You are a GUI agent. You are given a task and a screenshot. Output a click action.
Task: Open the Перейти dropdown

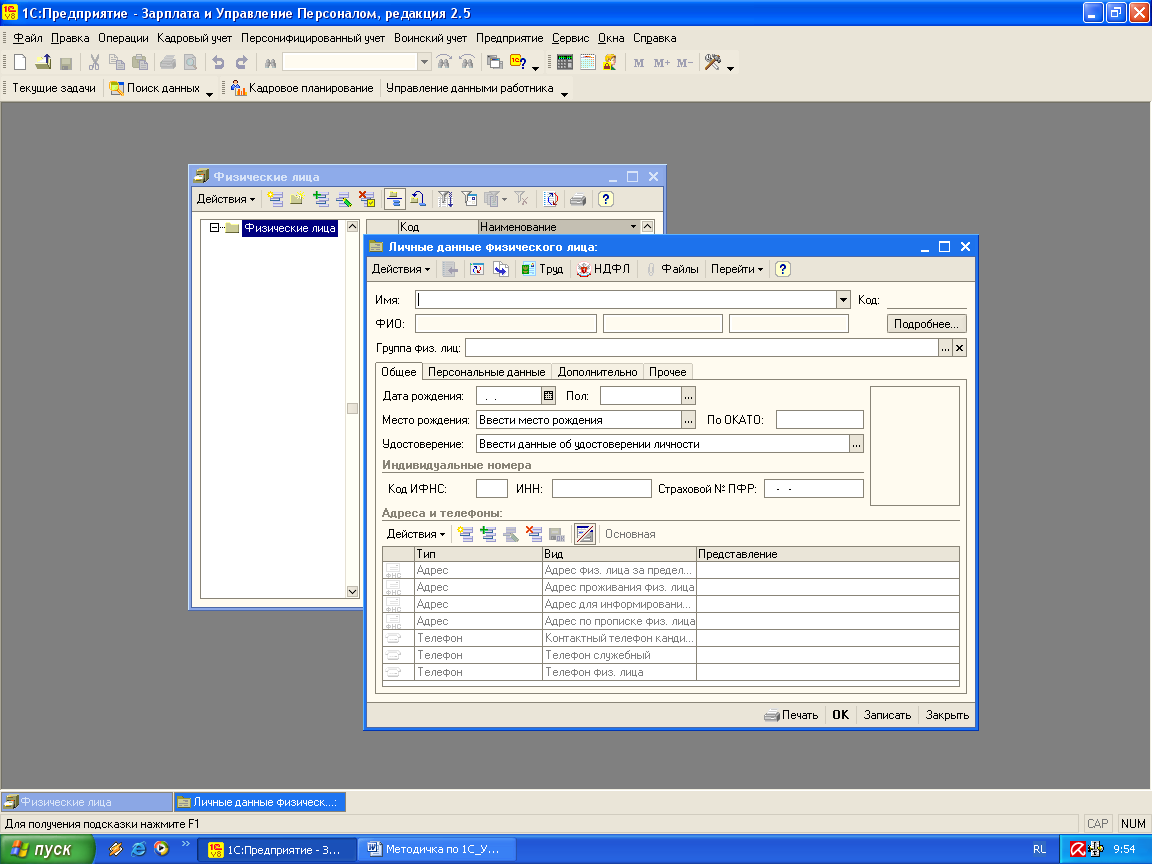pos(737,269)
